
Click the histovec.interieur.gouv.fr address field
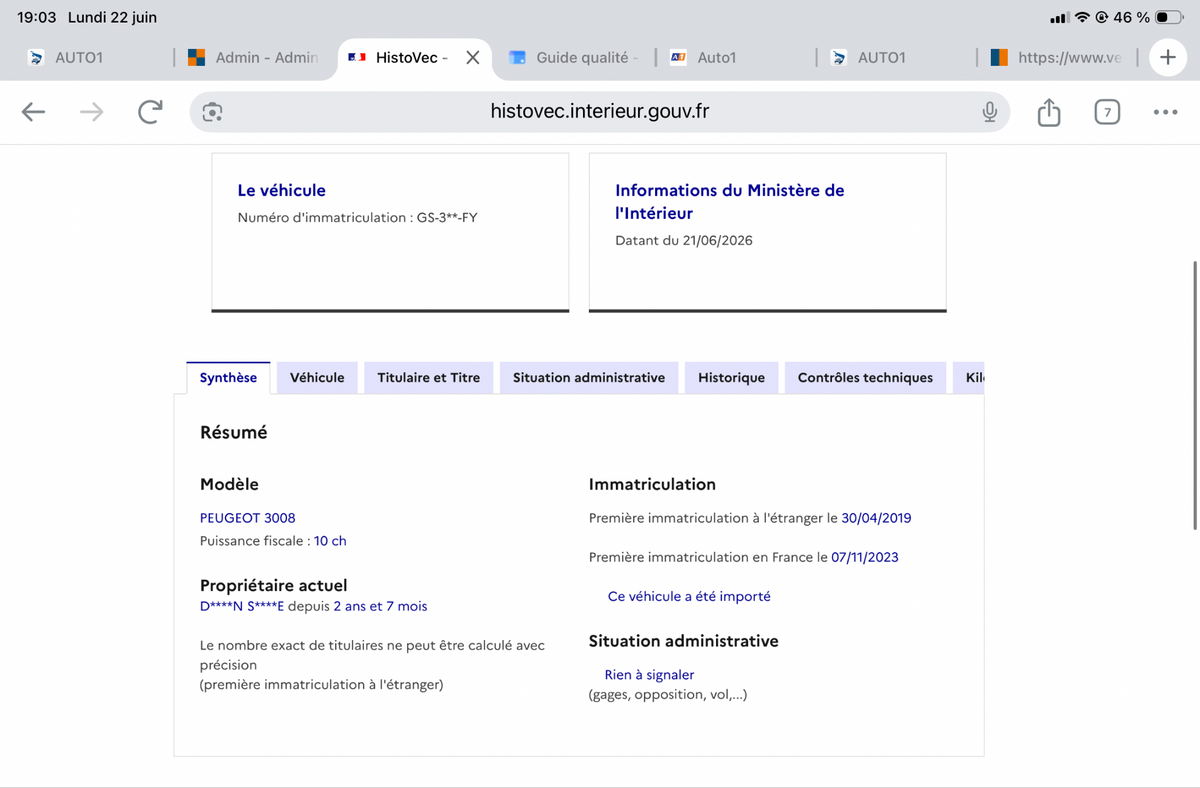point(600,112)
